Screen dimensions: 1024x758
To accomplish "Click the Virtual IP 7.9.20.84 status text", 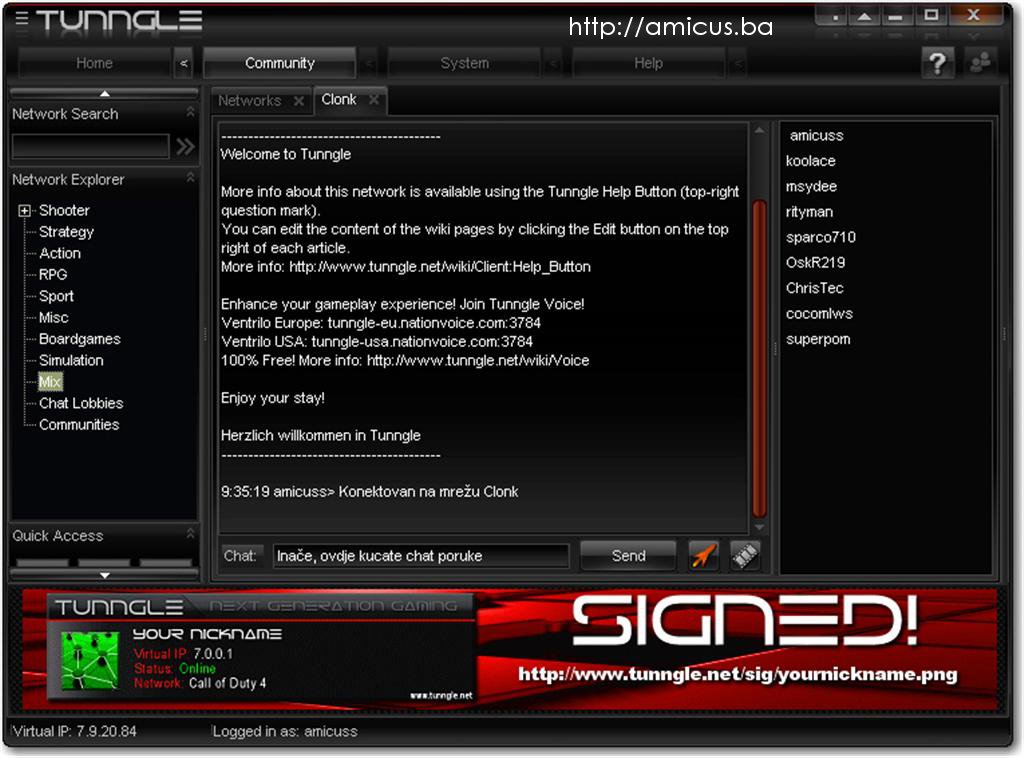I will (74, 731).
